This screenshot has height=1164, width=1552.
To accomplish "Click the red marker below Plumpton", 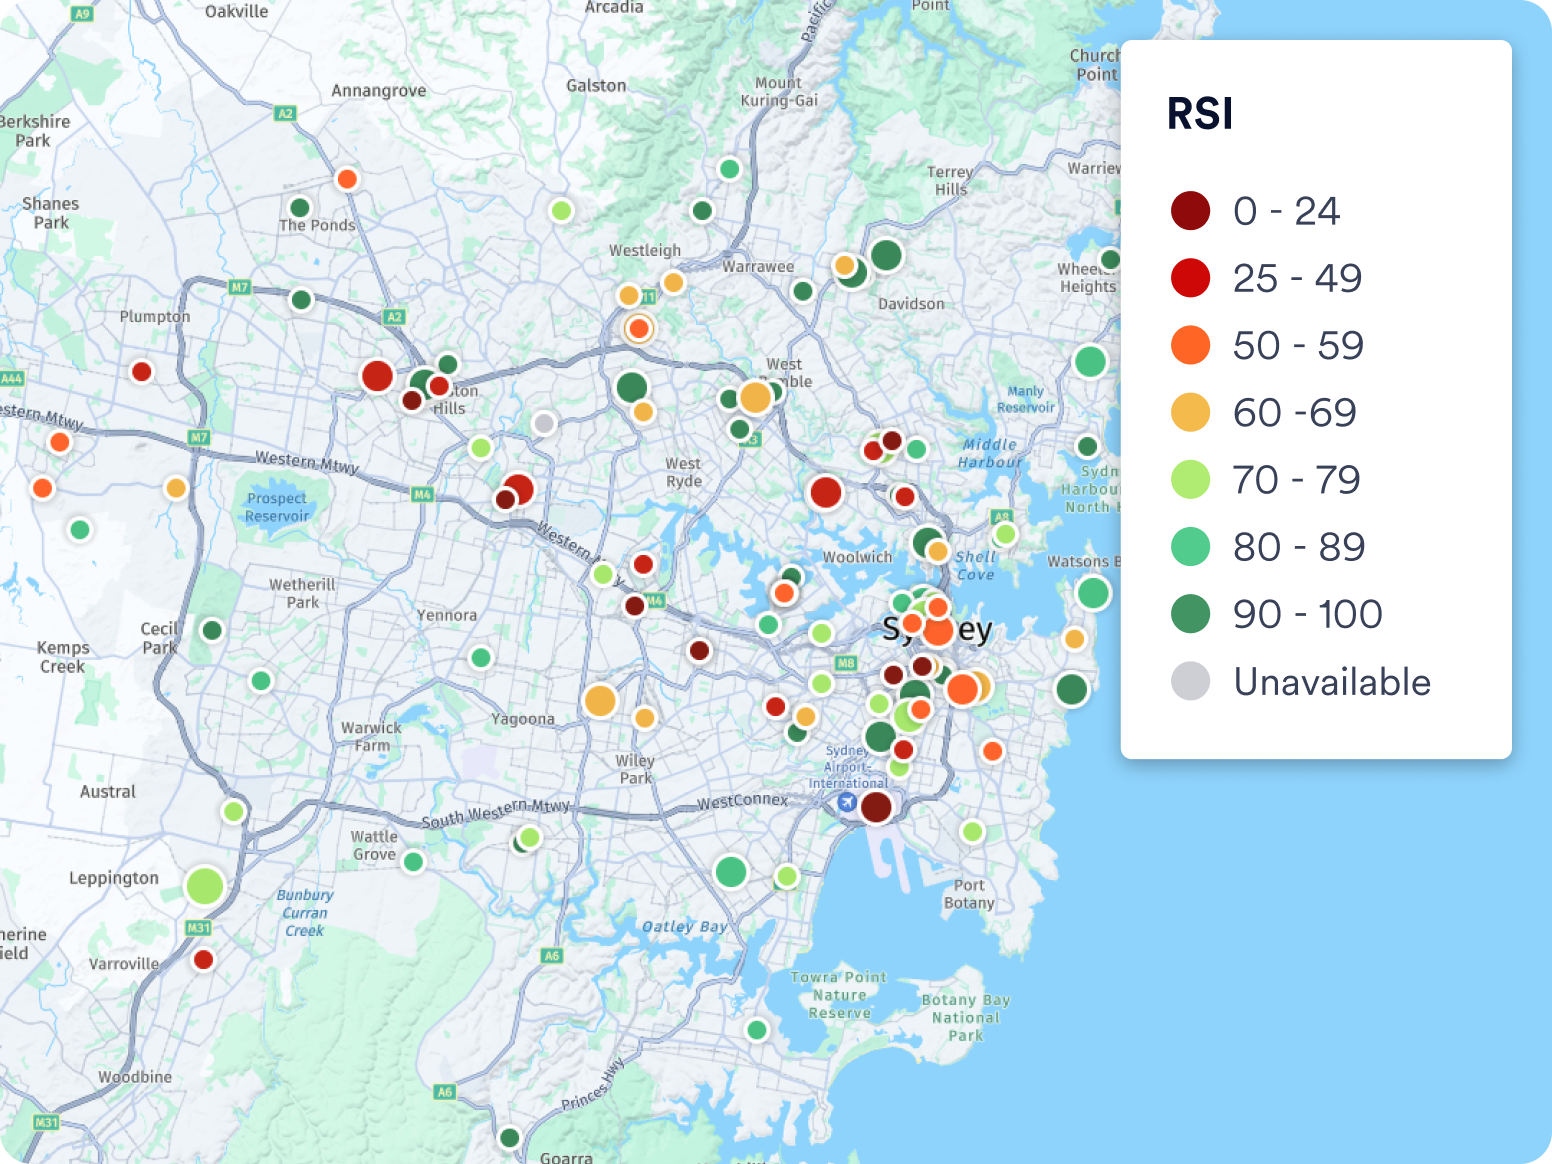I will pos(142,372).
